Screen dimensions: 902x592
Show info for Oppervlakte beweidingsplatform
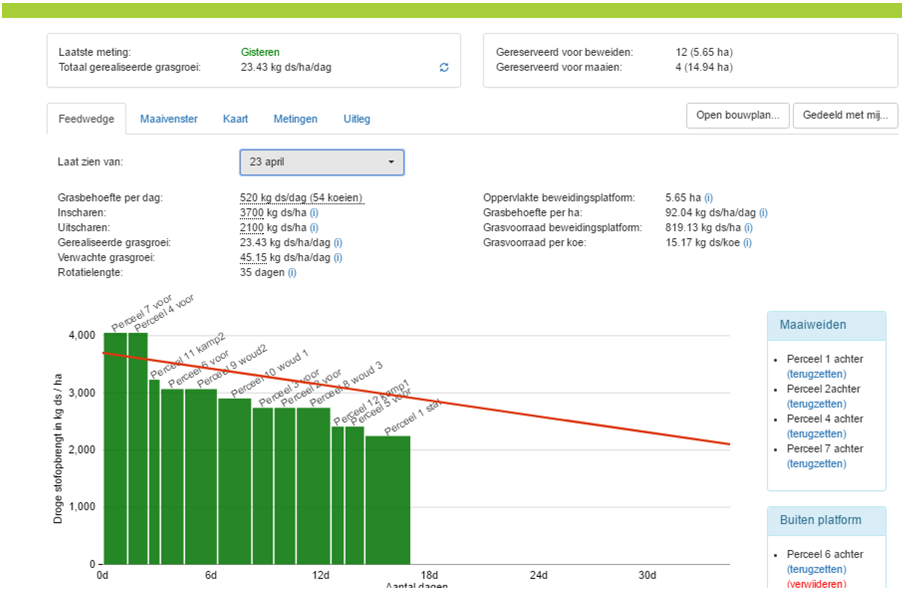point(708,198)
